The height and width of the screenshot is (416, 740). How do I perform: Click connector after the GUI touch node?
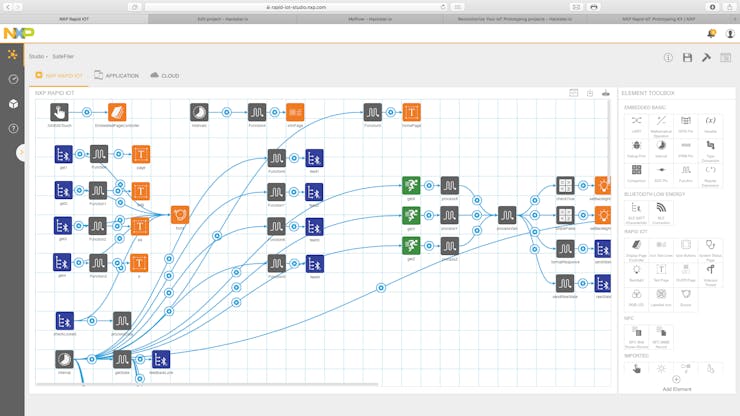coord(86,112)
